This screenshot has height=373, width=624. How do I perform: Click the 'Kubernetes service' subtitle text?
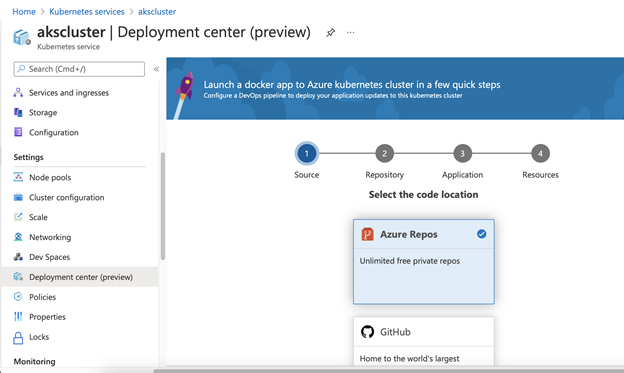(68, 47)
